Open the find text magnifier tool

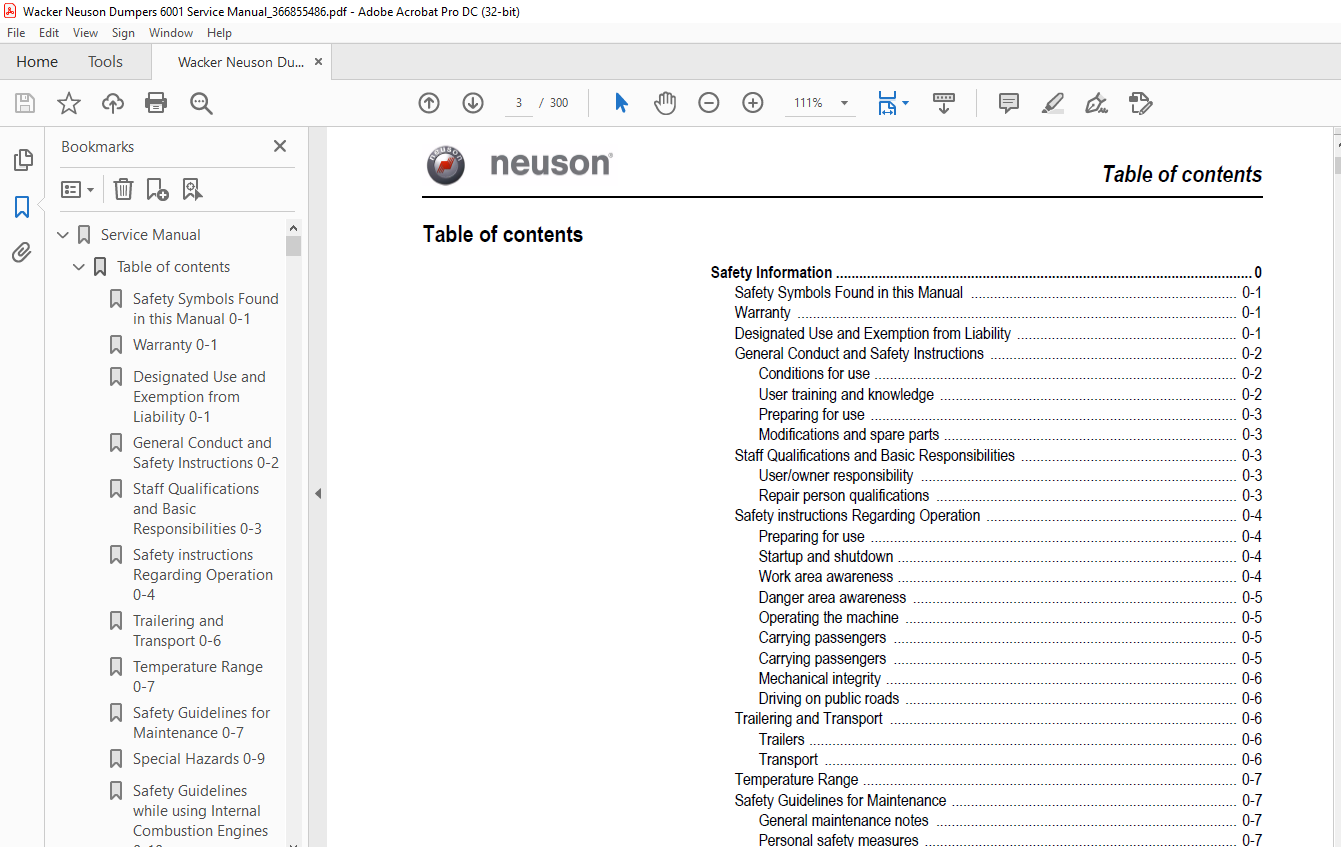(x=201, y=103)
